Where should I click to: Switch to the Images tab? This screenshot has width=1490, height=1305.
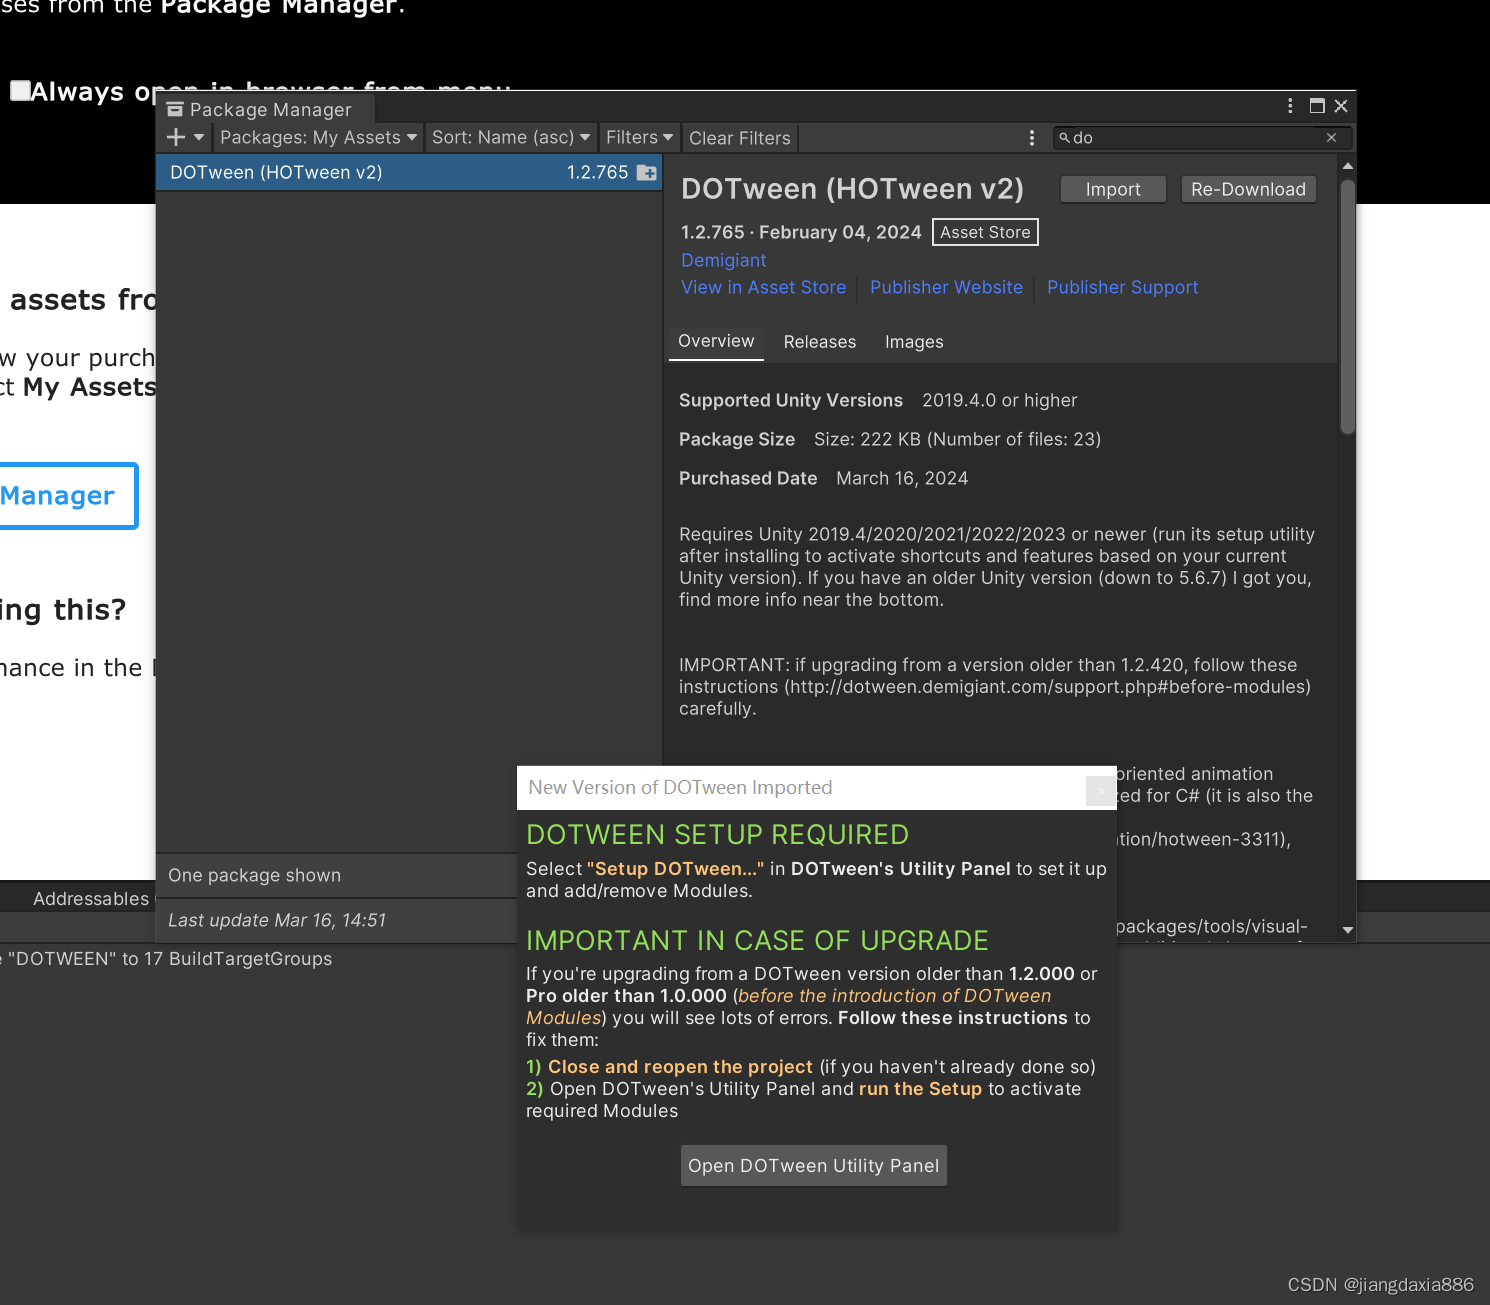(914, 342)
